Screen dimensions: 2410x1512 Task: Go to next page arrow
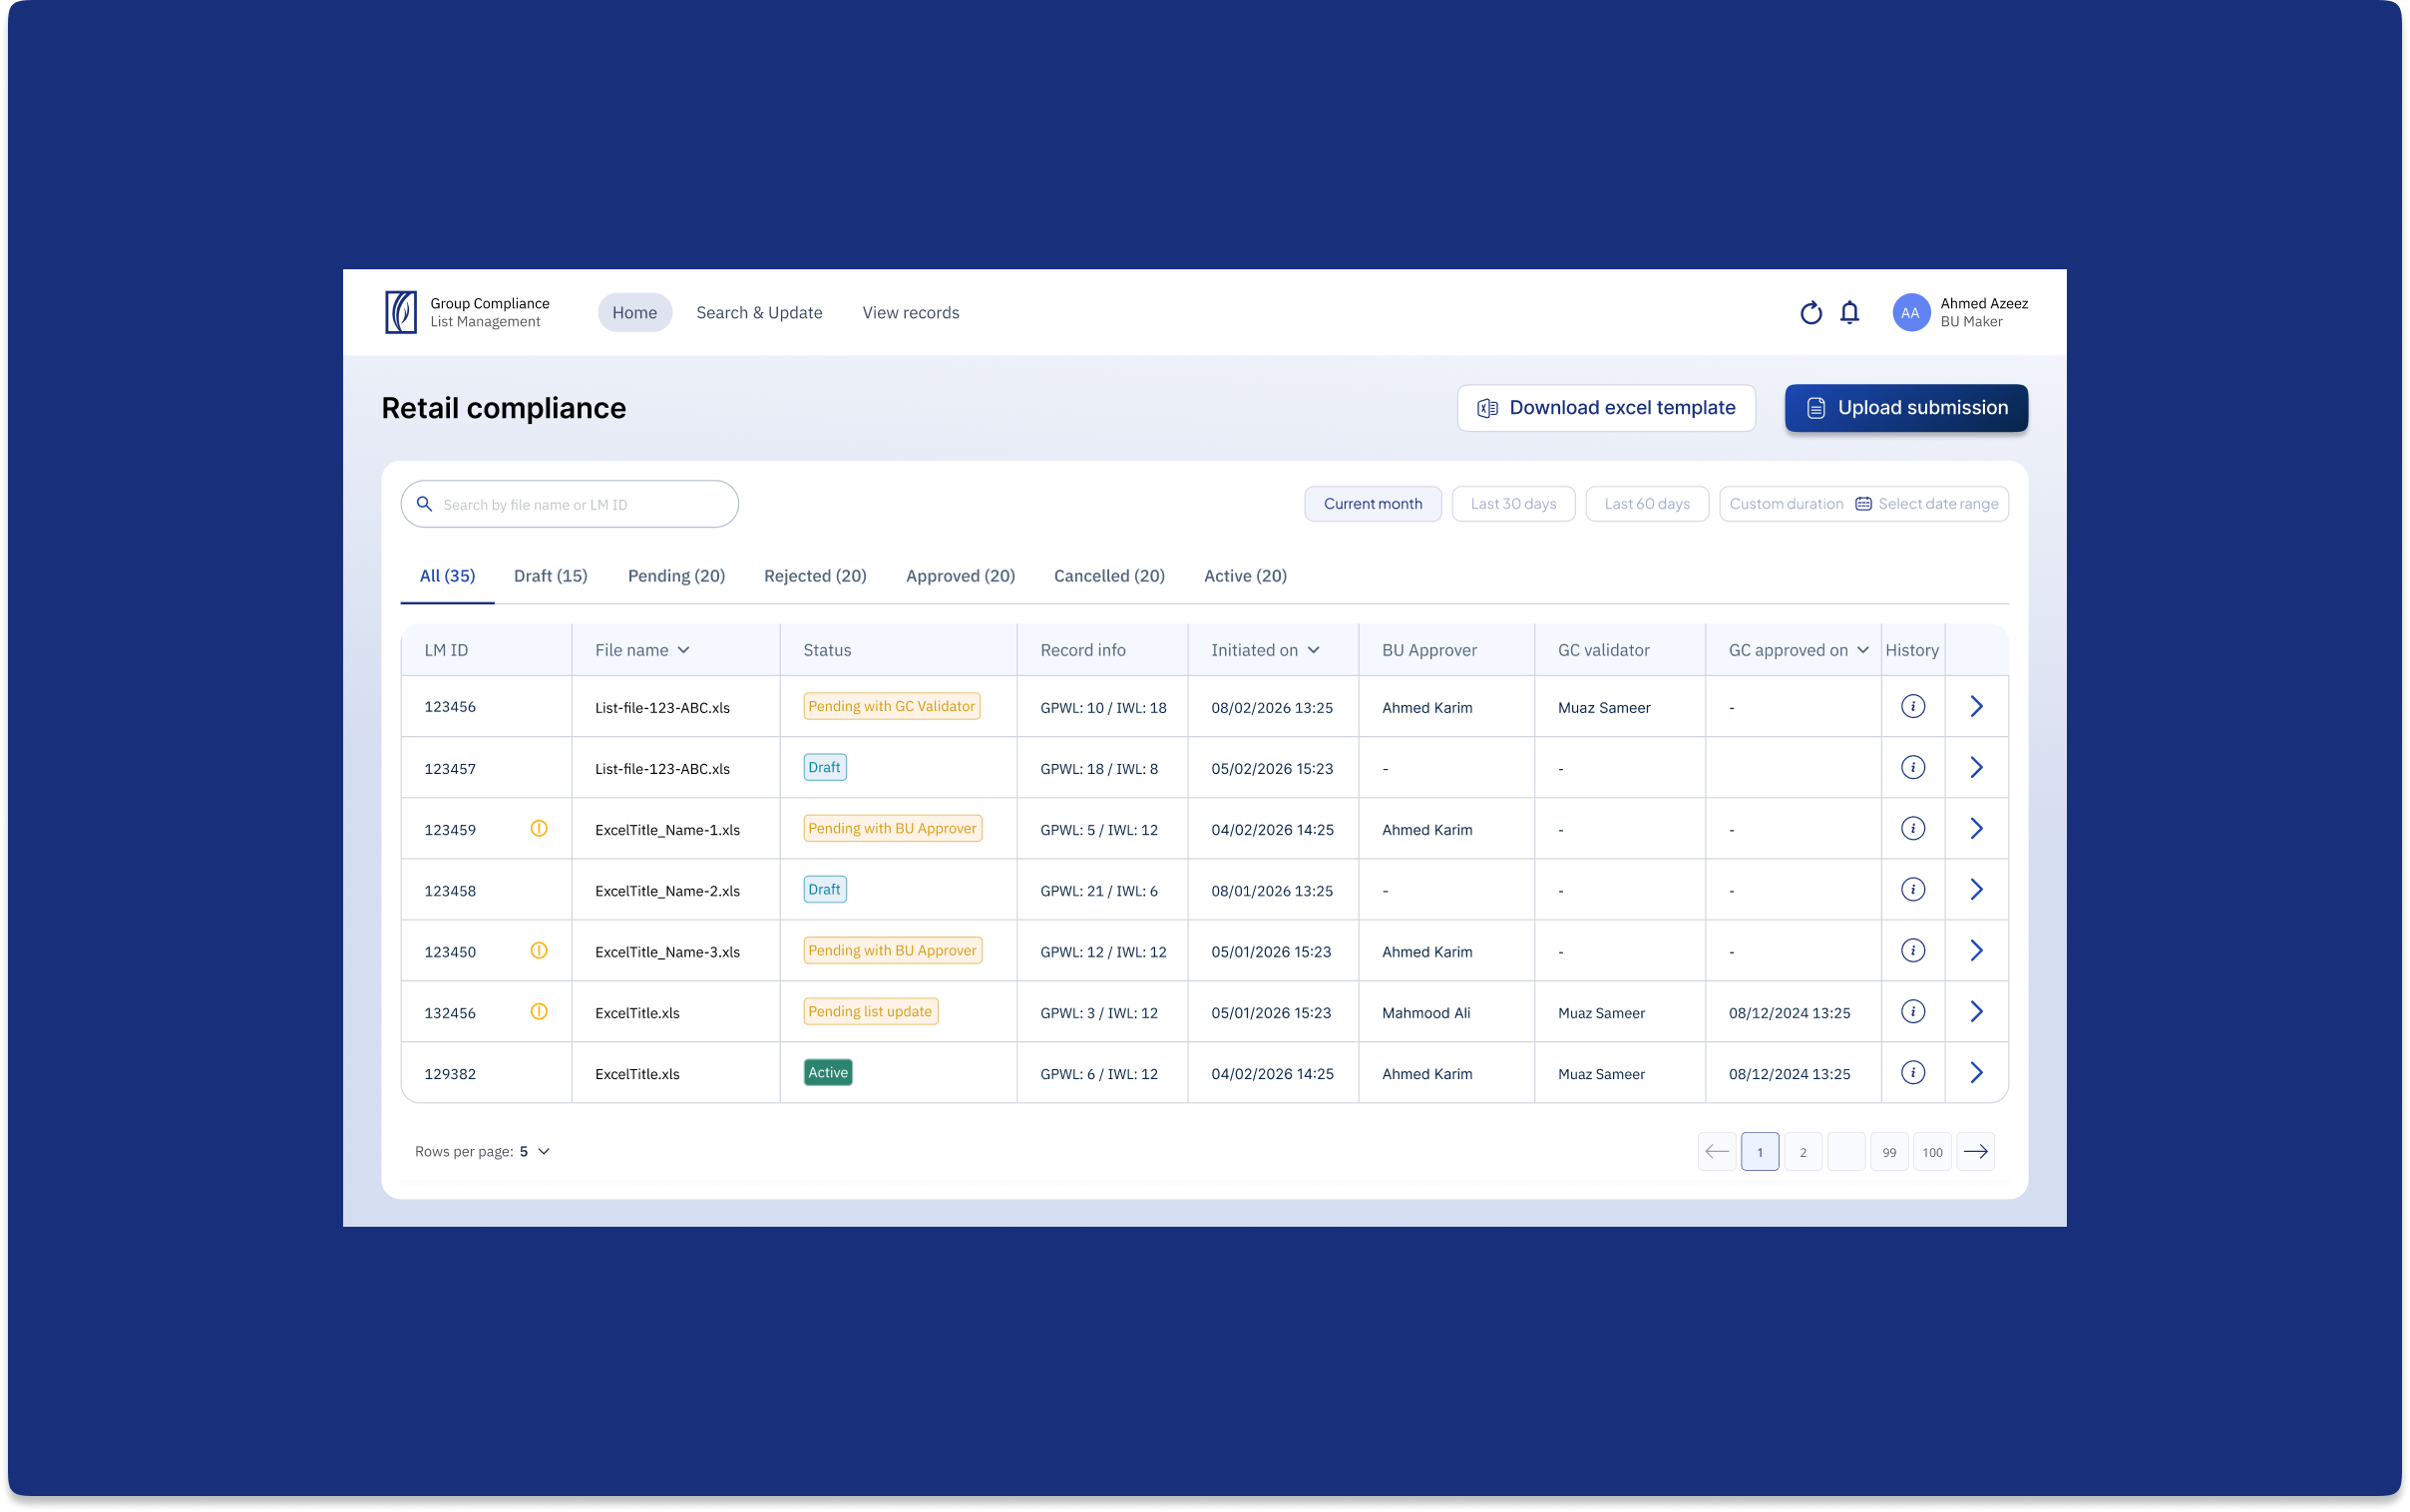pos(1975,1152)
